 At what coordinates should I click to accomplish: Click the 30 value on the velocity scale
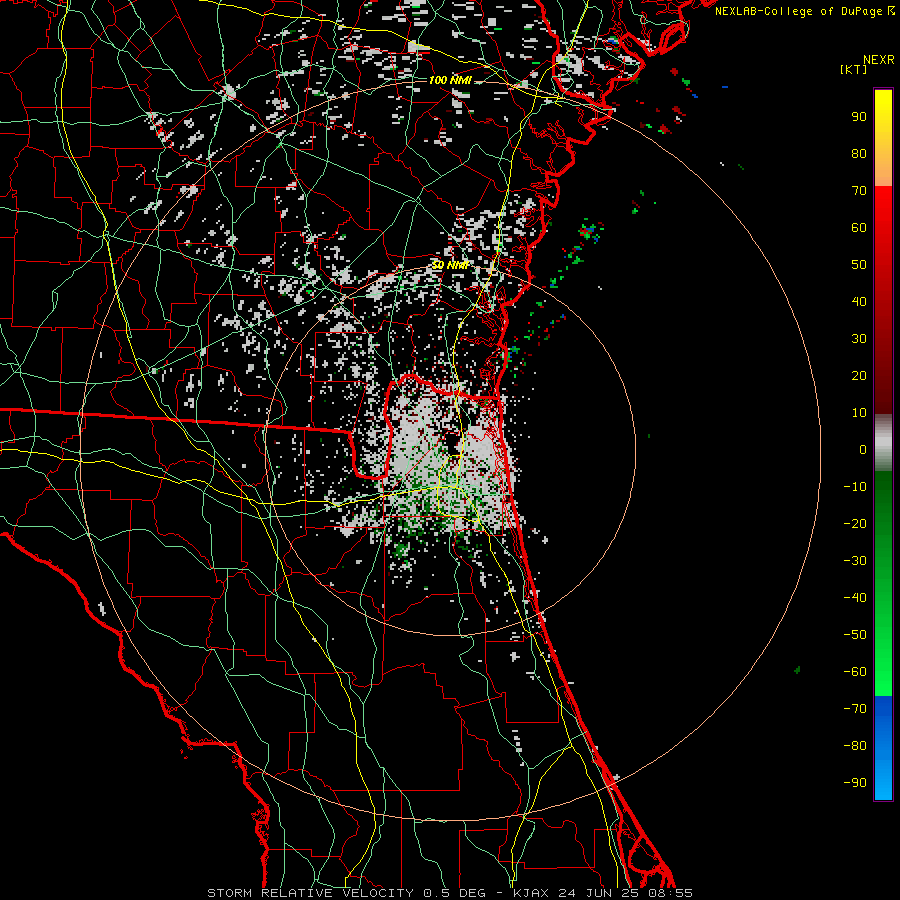[859, 339]
